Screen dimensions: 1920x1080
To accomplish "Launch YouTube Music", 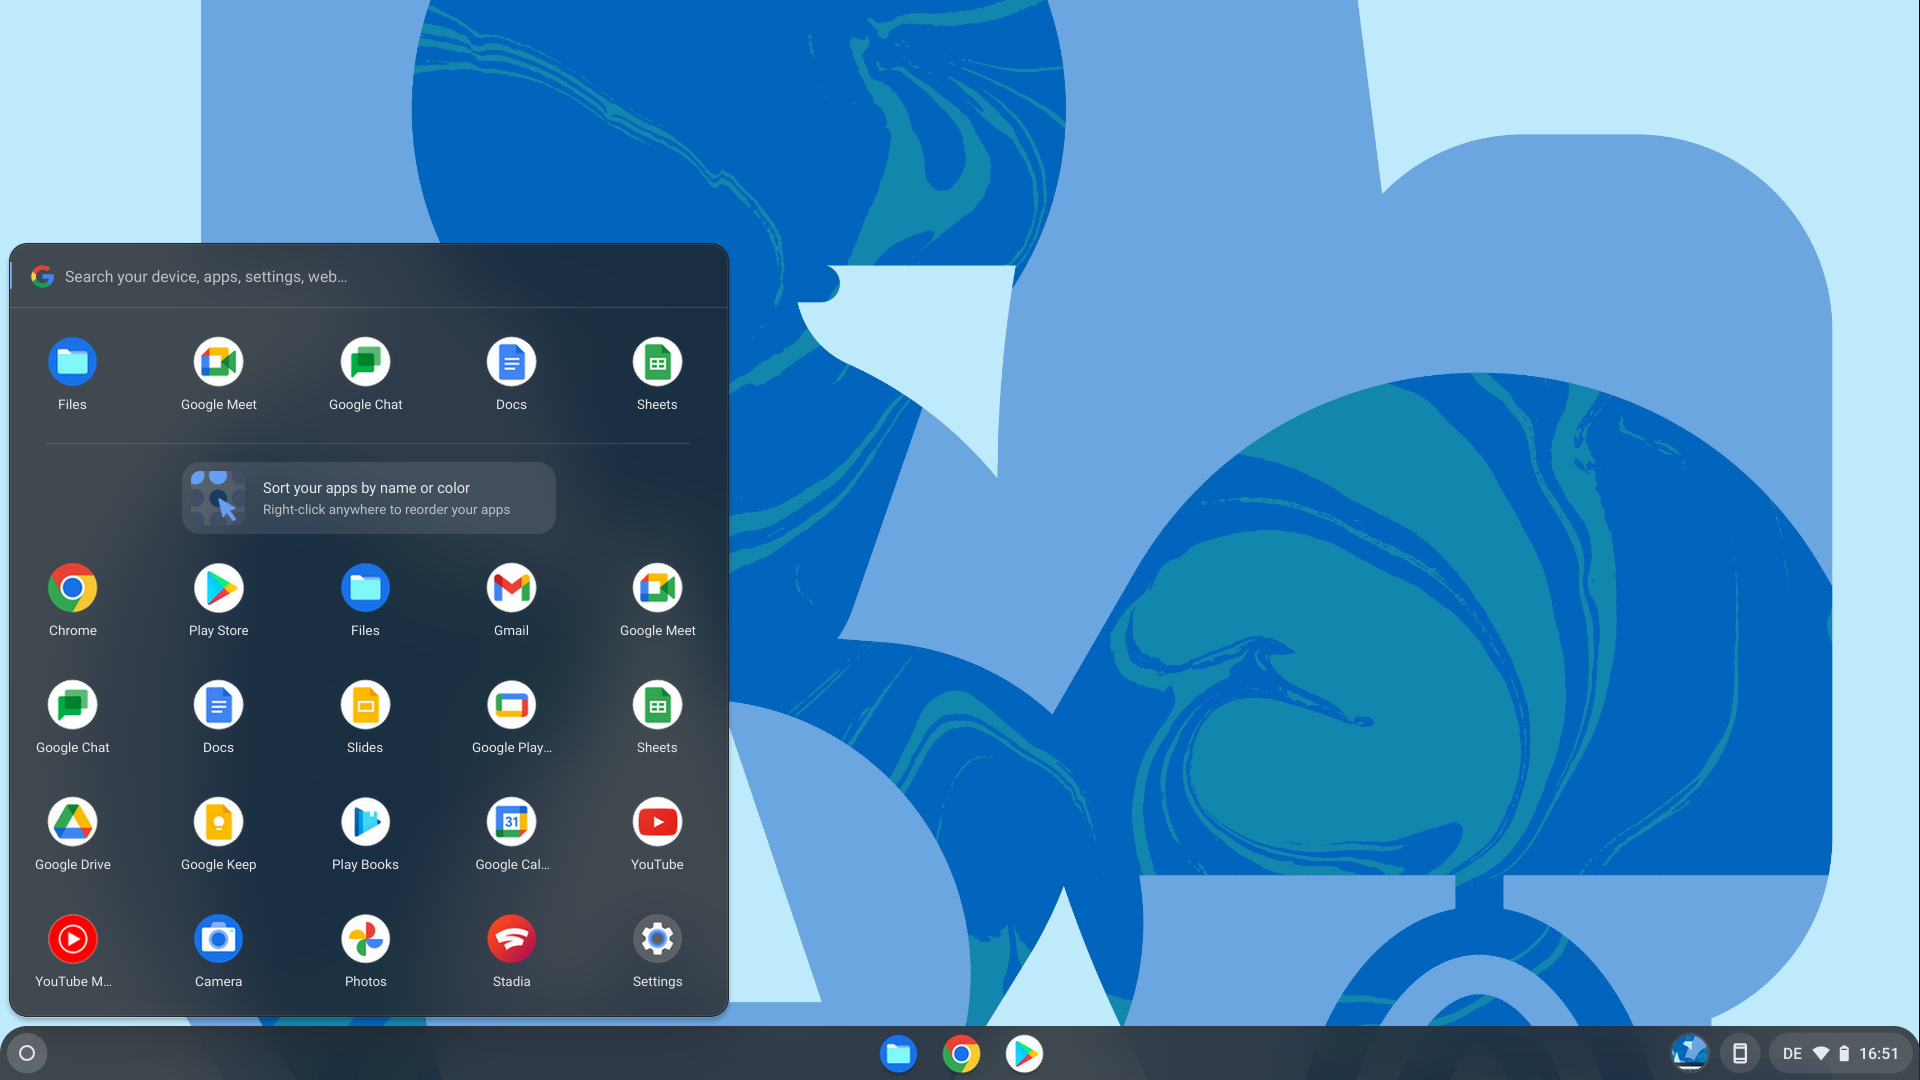I will click(x=72, y=939).
